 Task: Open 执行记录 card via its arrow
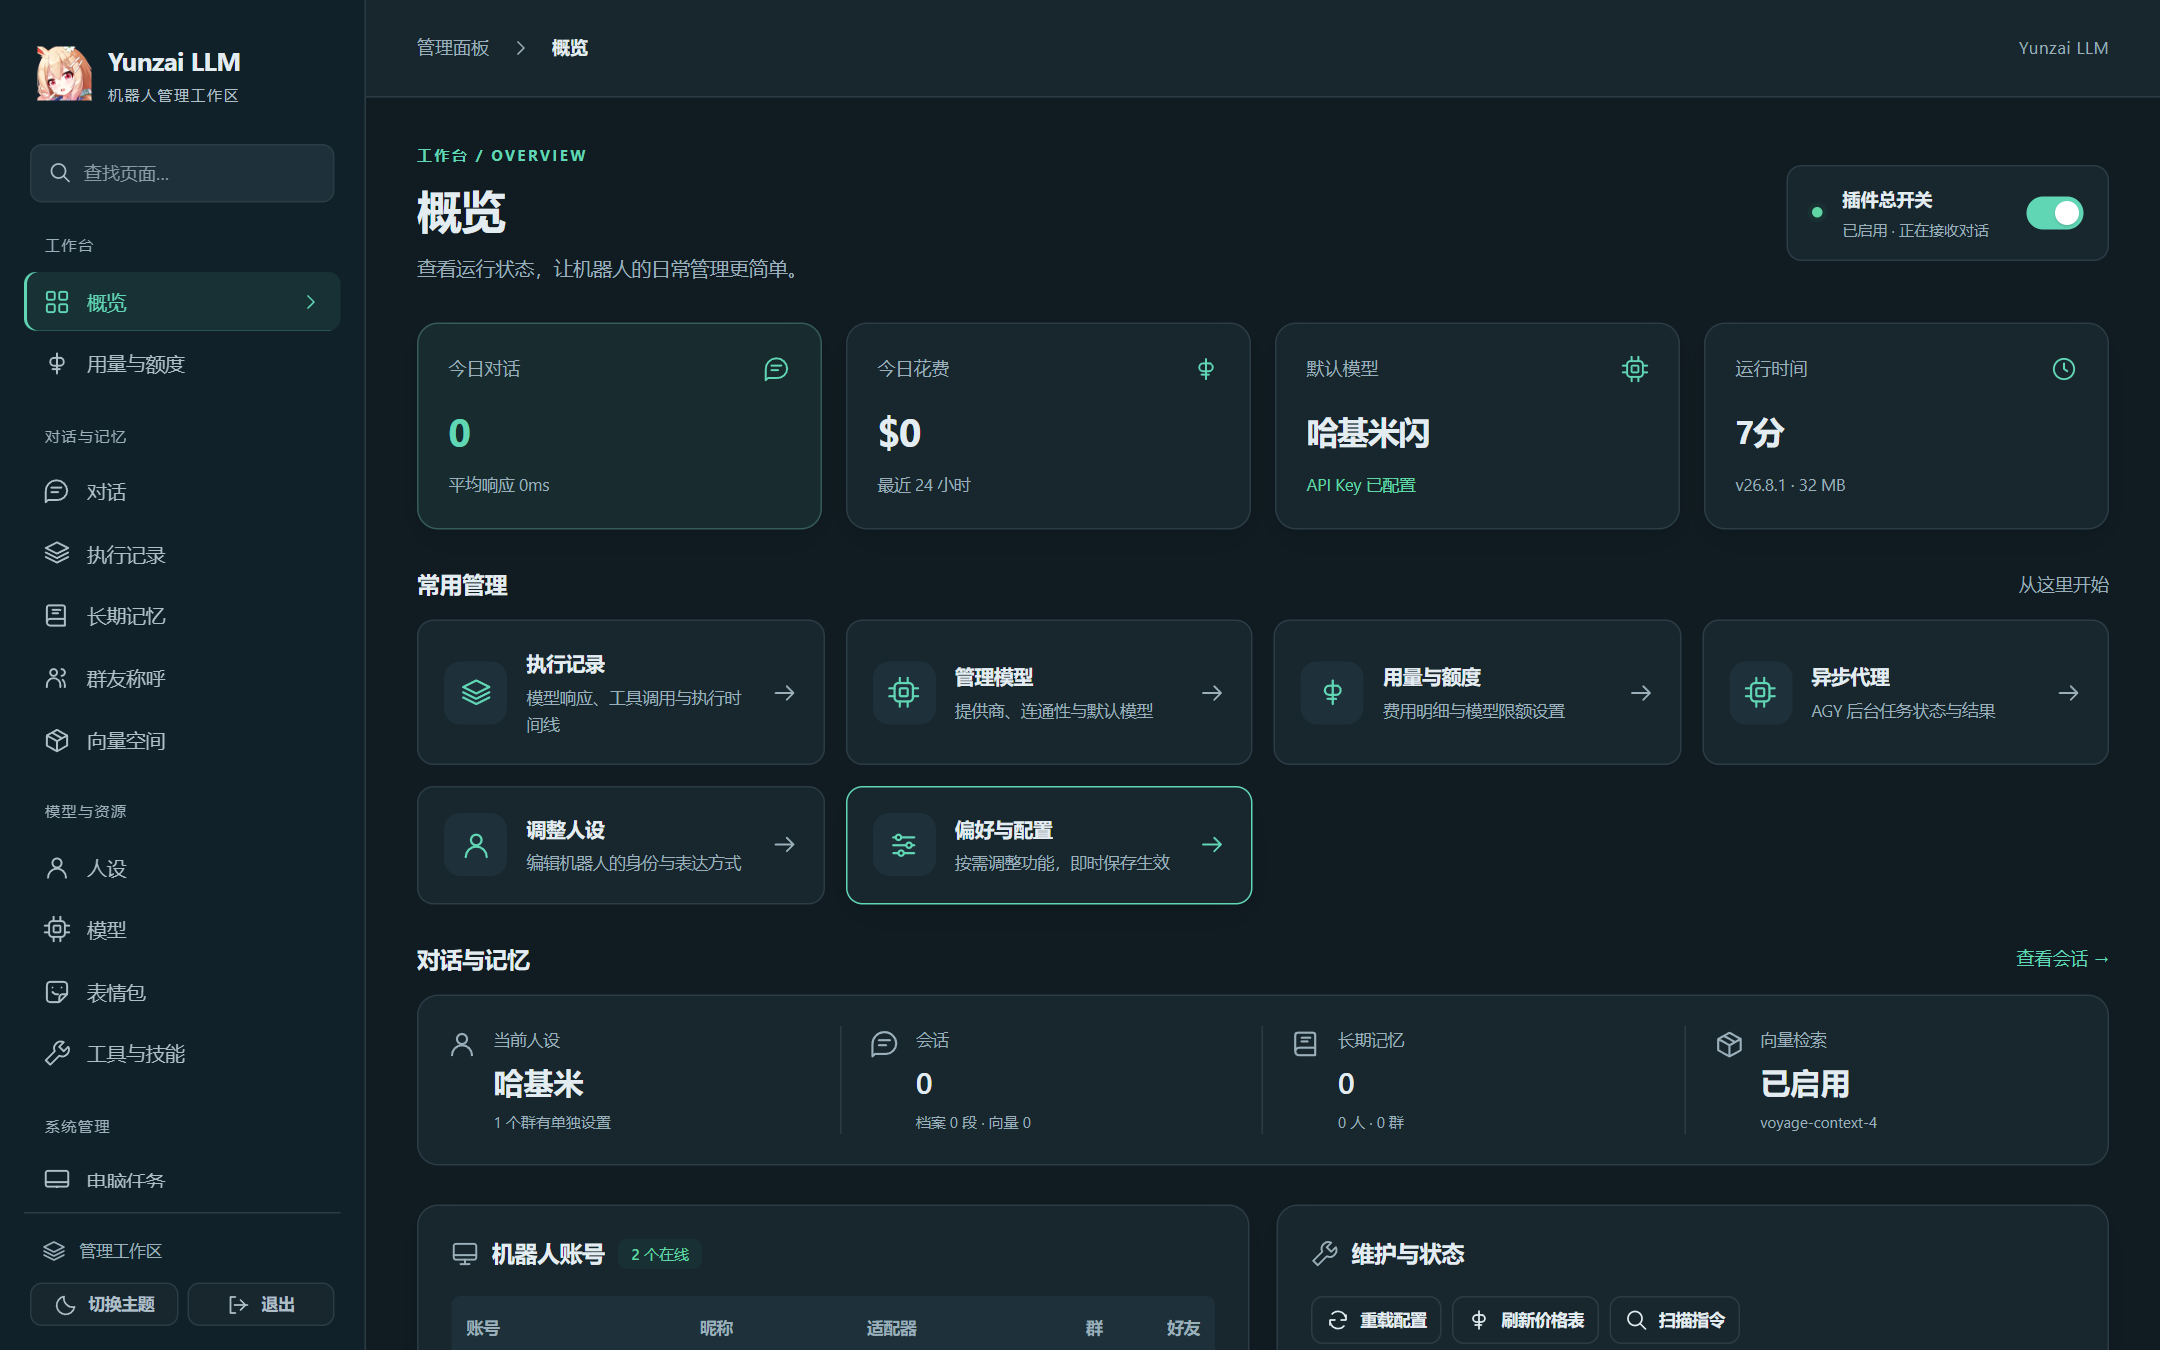coord(785,692)
